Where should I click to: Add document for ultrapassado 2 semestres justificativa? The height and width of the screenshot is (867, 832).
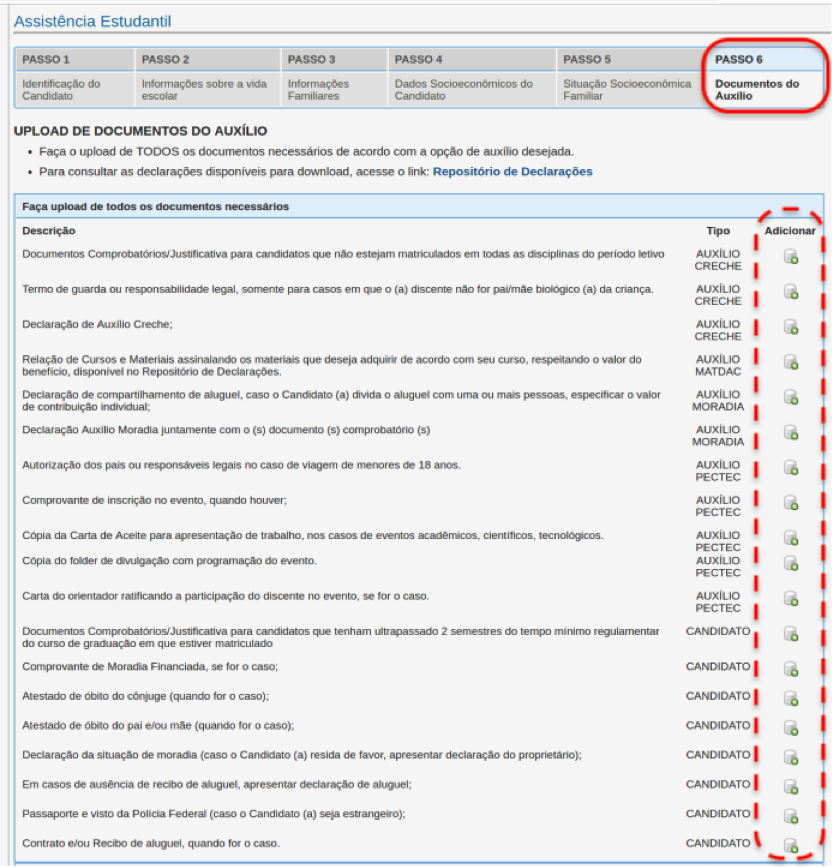[791, 634]
